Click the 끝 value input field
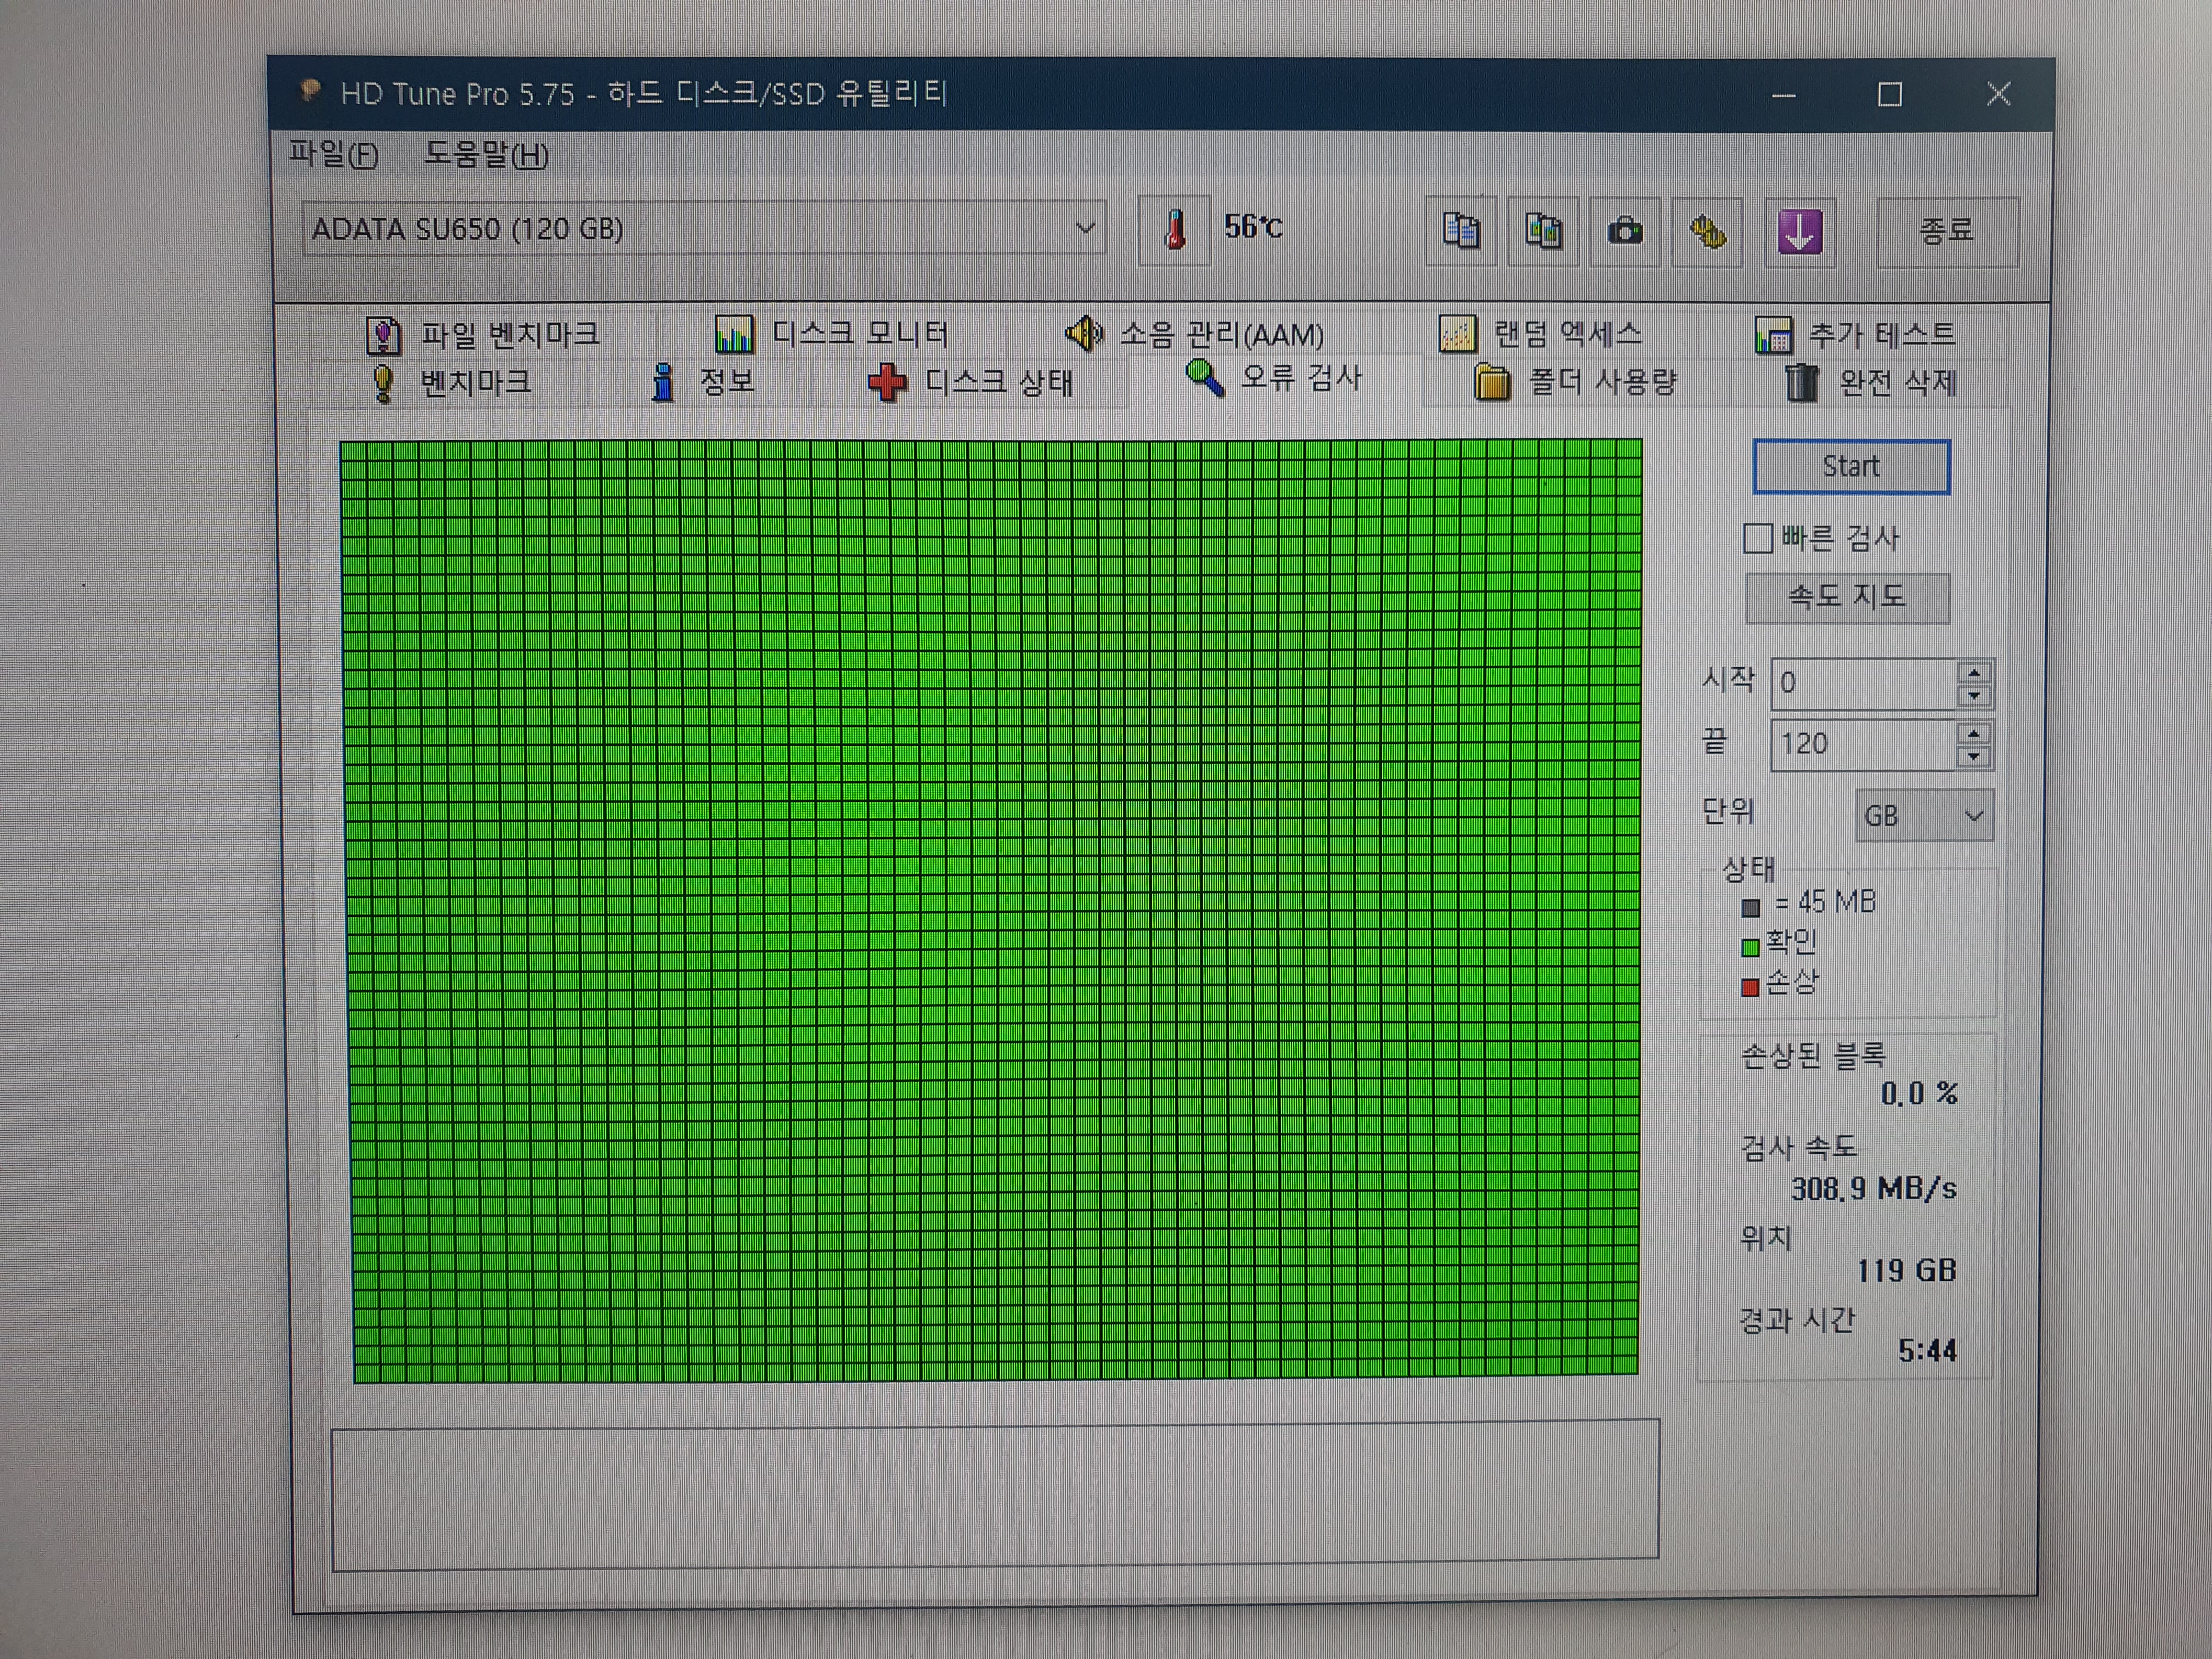Viewport: 2212px width, 1659px height. [x=1864, y=744]
